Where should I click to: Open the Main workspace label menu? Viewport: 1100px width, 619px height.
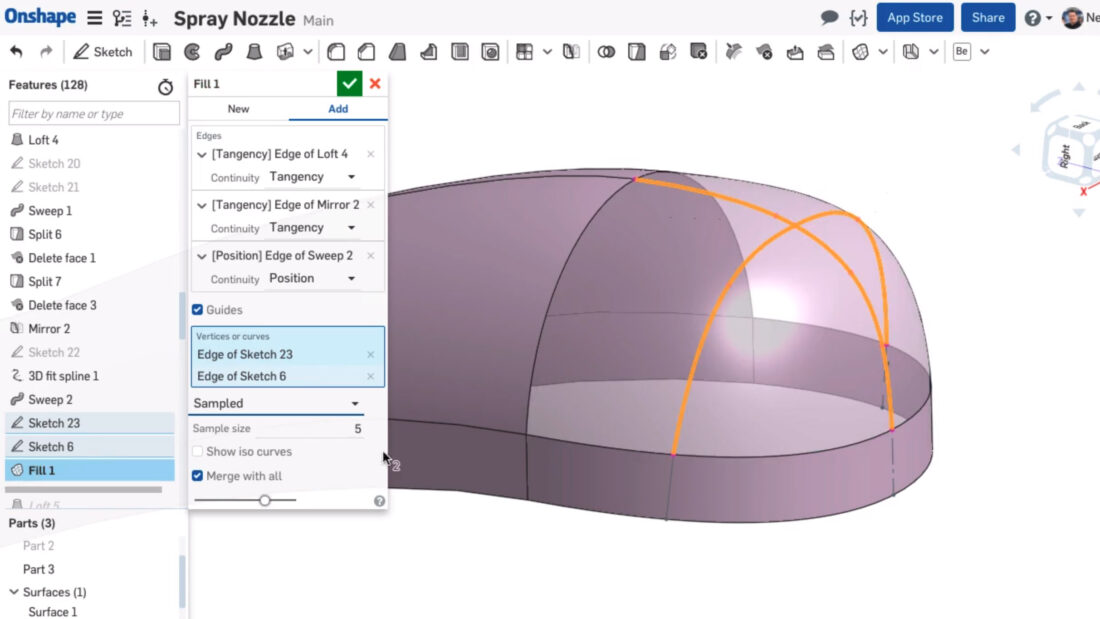[x=318, y=18]
